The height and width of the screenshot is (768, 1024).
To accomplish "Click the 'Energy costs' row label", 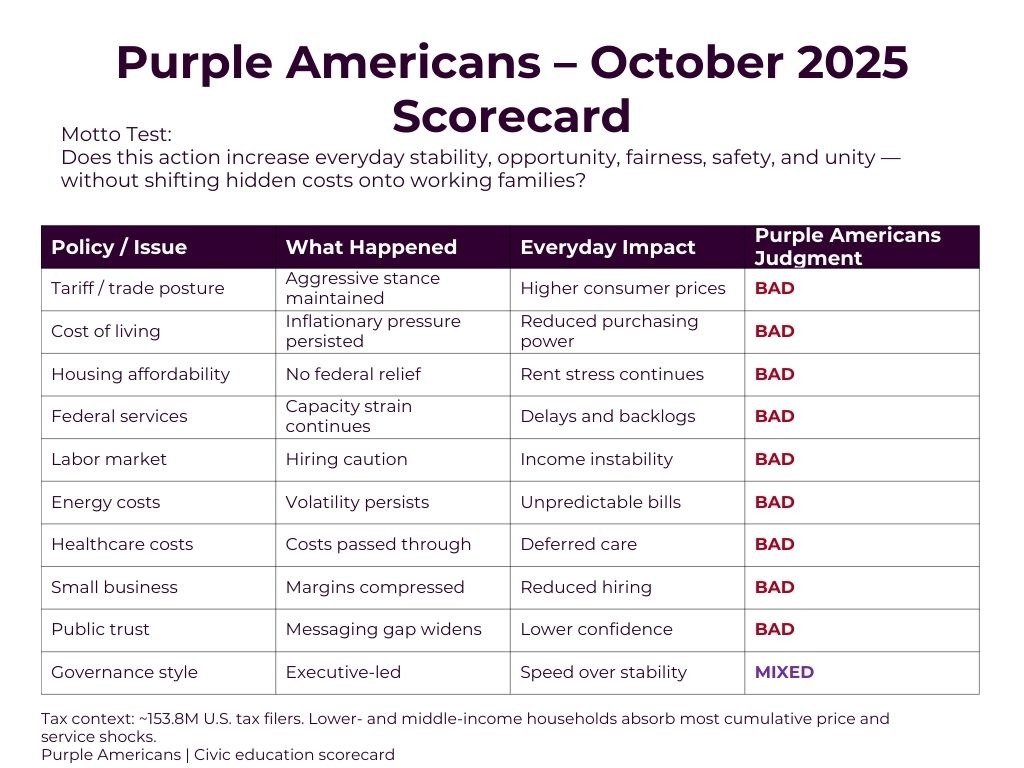I will click(x=106, y=502).
